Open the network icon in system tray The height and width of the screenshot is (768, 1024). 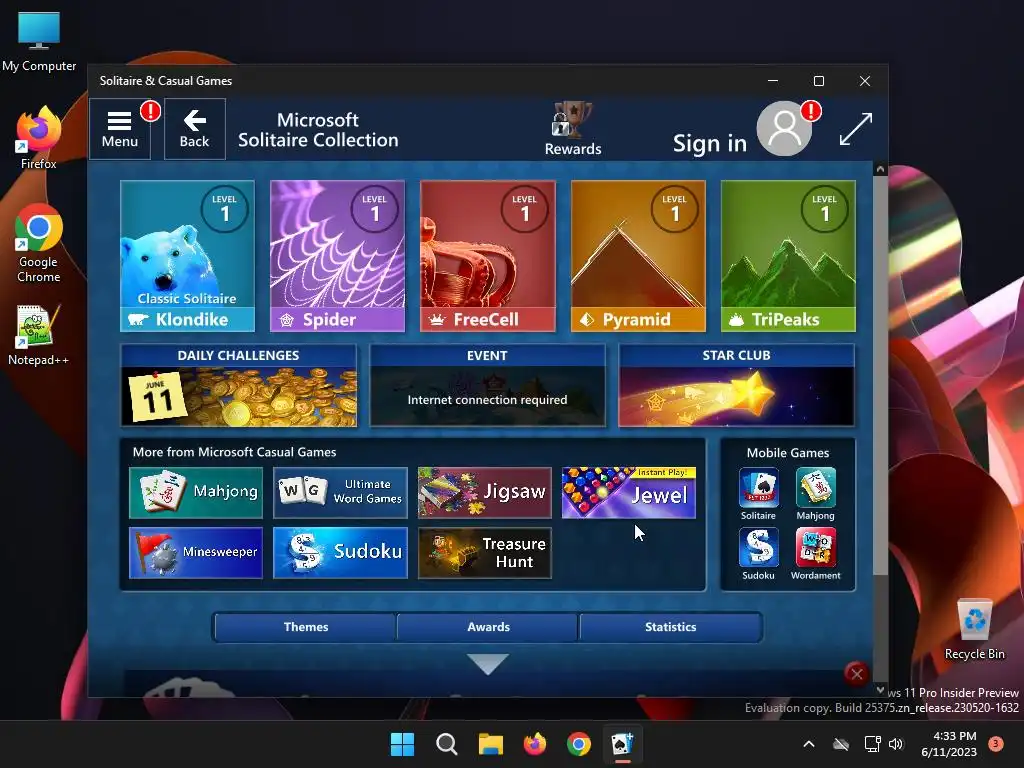click(x=872, y=744)
